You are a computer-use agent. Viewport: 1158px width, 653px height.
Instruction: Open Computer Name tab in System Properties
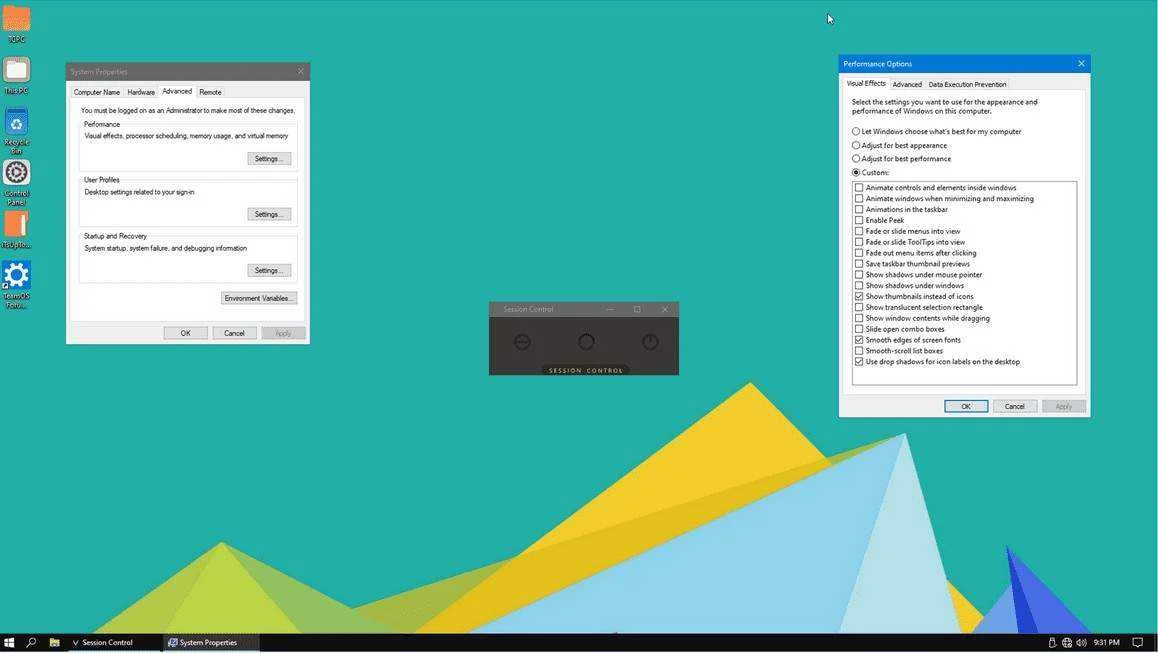click(x=97, y=92)
